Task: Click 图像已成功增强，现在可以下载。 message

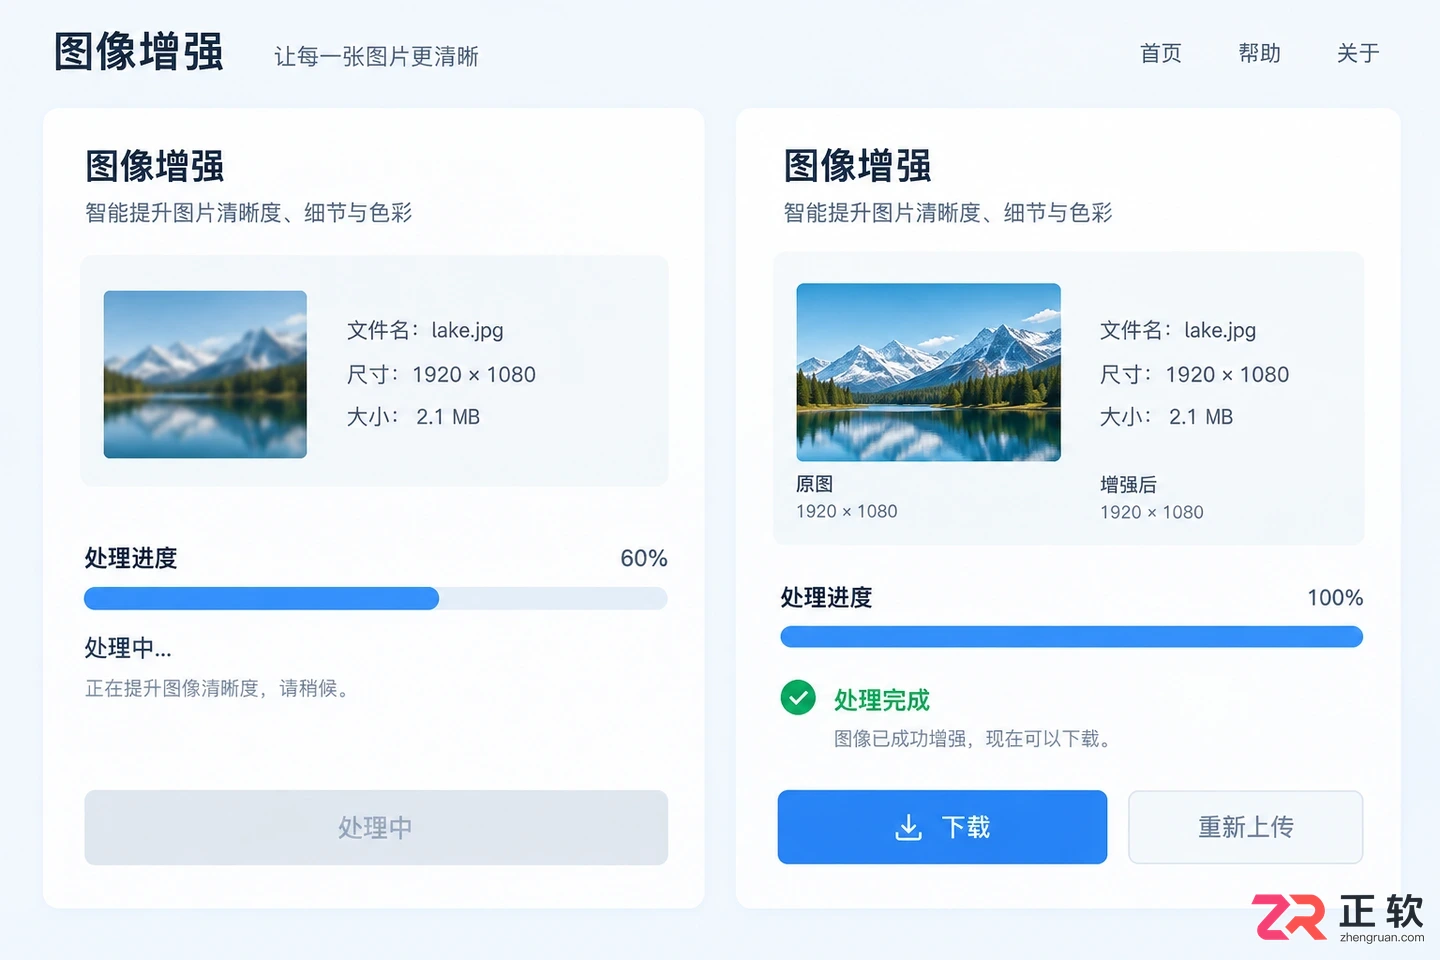Action: point(973,738)
